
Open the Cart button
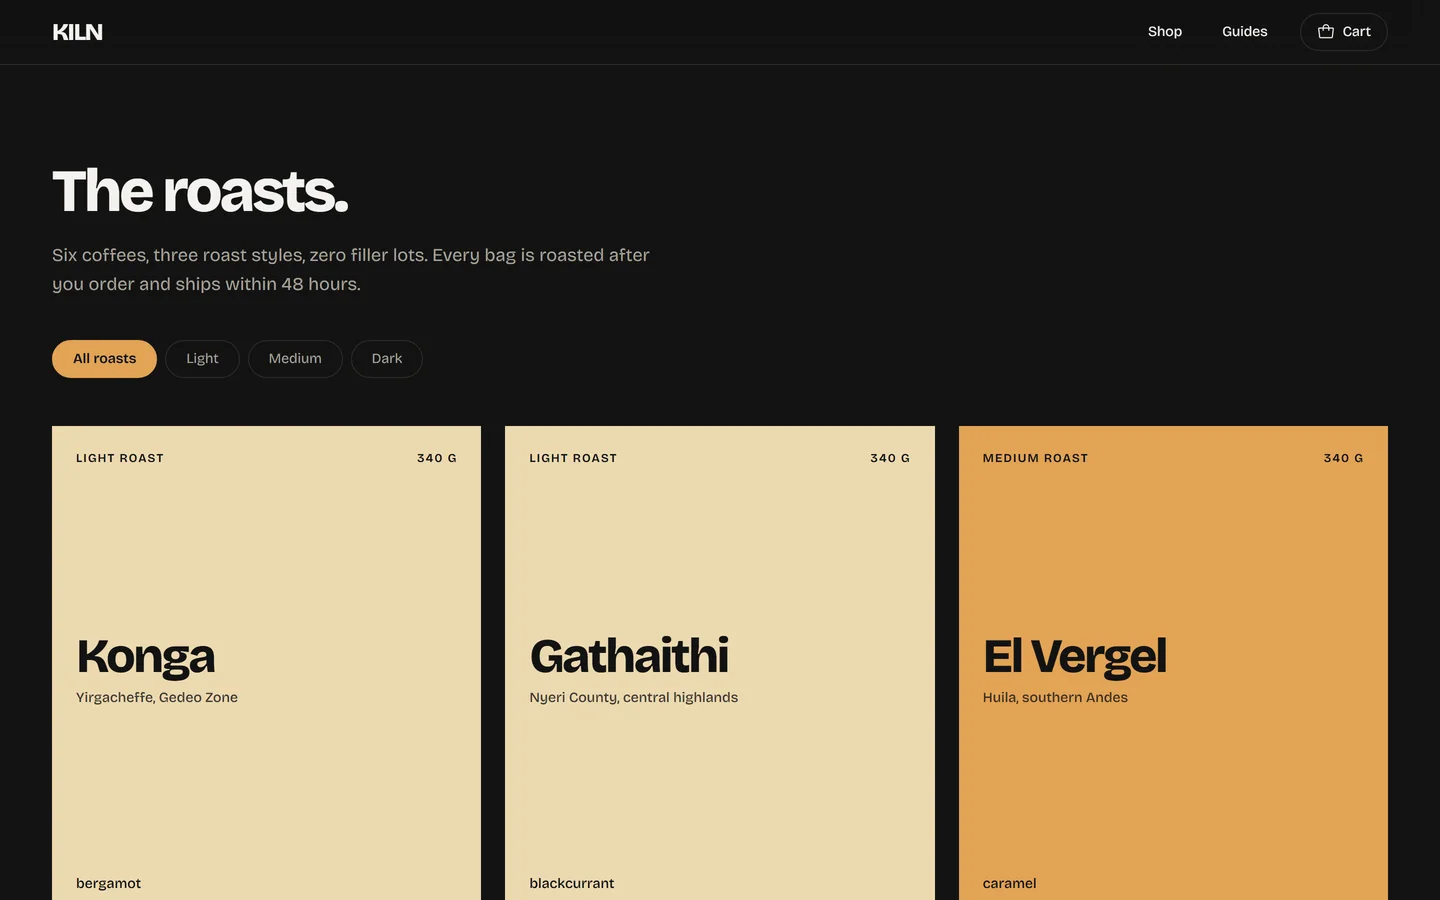coord(1343,32)
